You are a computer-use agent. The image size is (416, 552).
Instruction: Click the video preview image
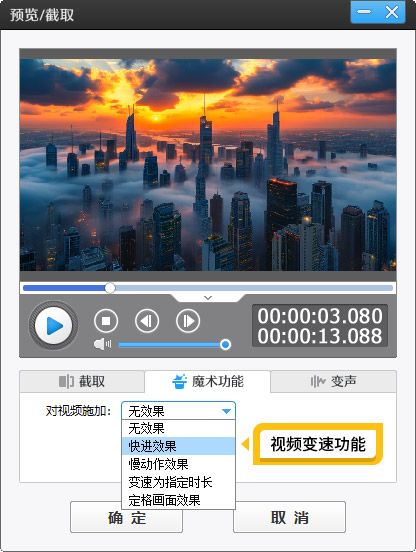tap(208, 165)
